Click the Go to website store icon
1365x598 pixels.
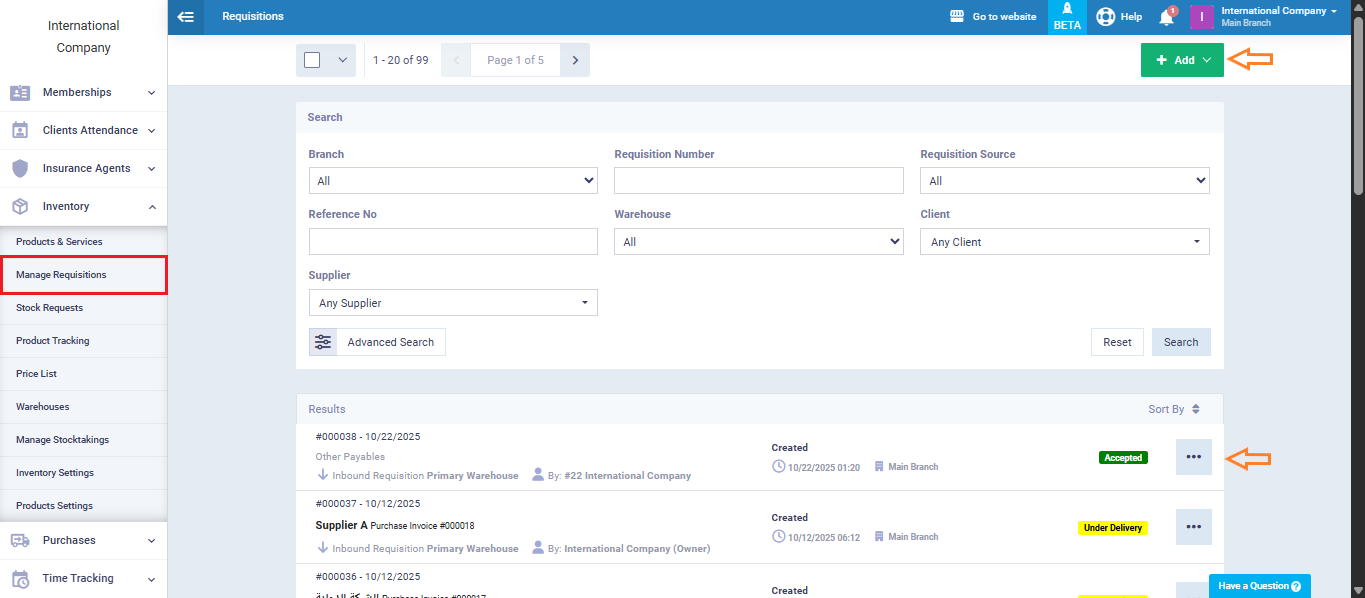(956, 17)
